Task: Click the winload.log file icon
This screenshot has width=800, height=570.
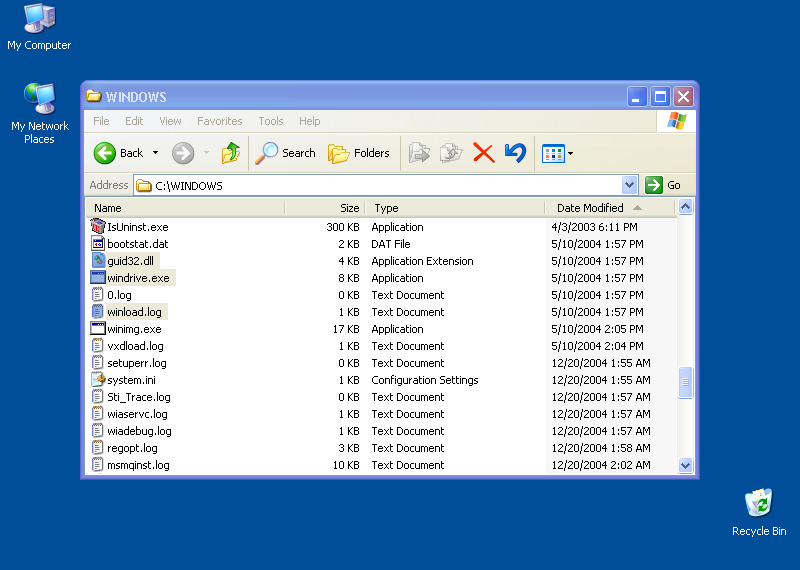Action: pos(97,312)
